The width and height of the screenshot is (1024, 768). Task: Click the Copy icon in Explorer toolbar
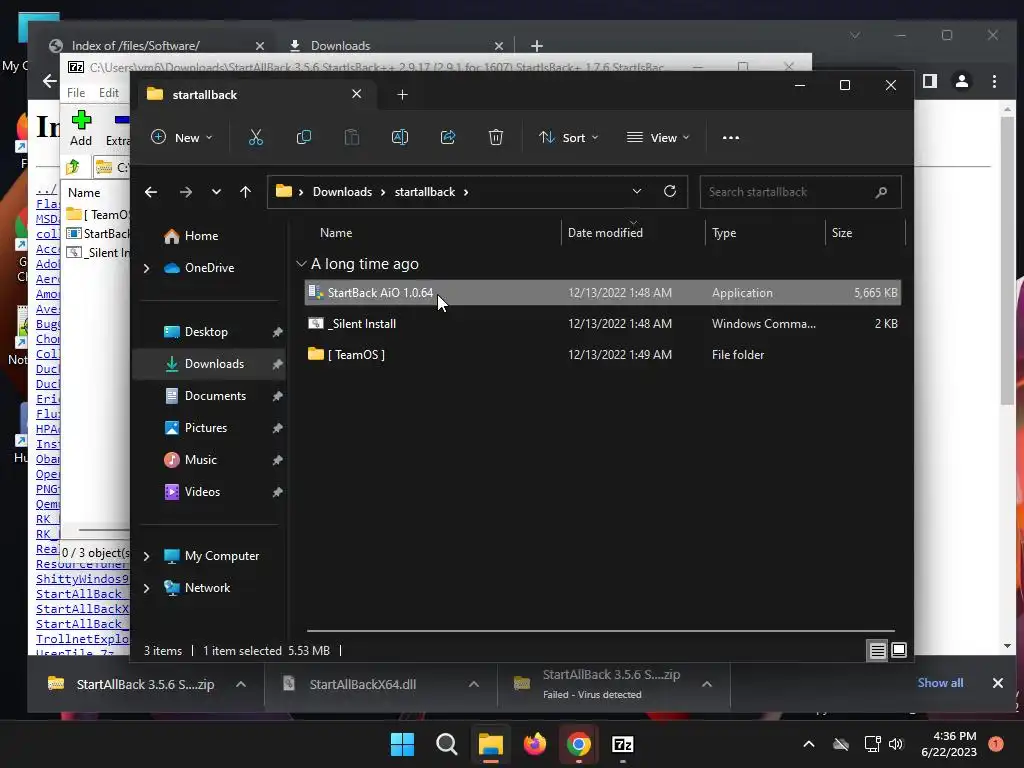point(304,138)
